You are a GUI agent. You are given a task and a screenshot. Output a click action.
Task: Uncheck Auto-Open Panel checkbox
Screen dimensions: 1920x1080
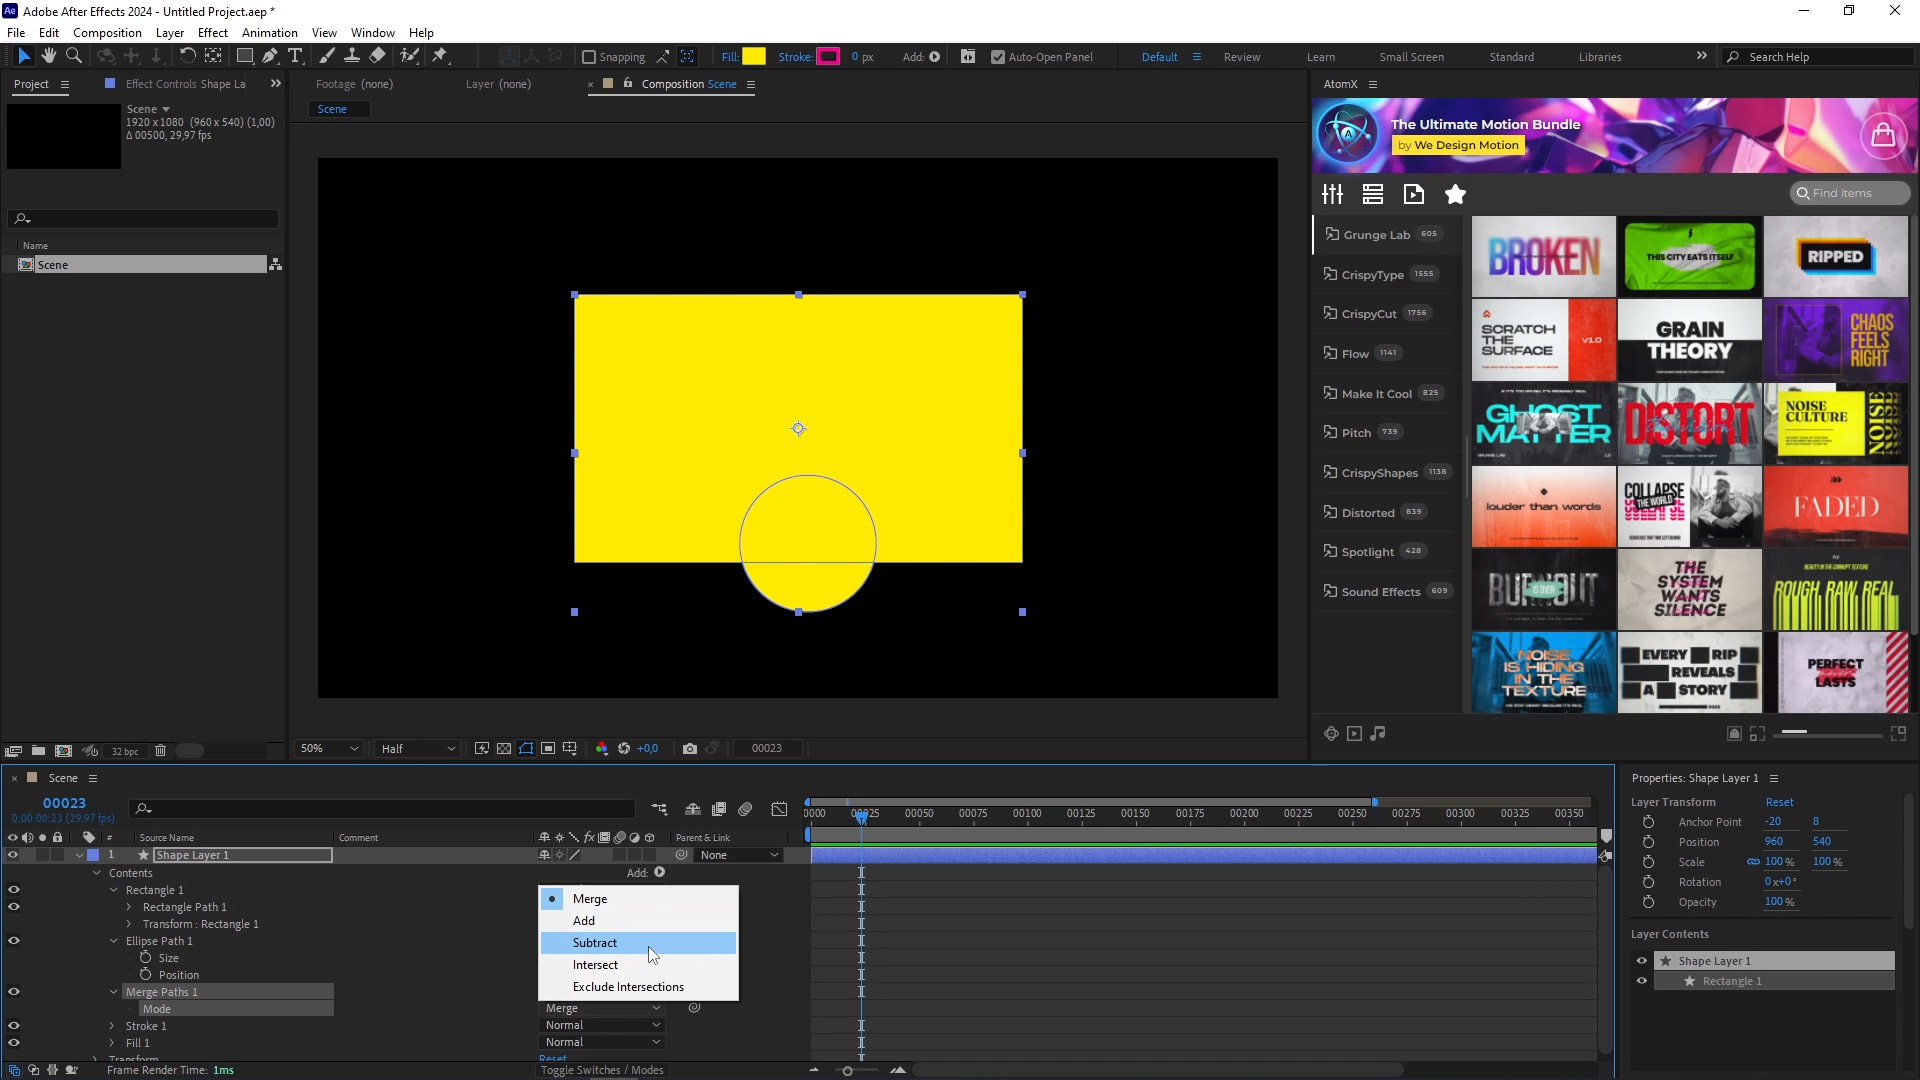point(997,57)
